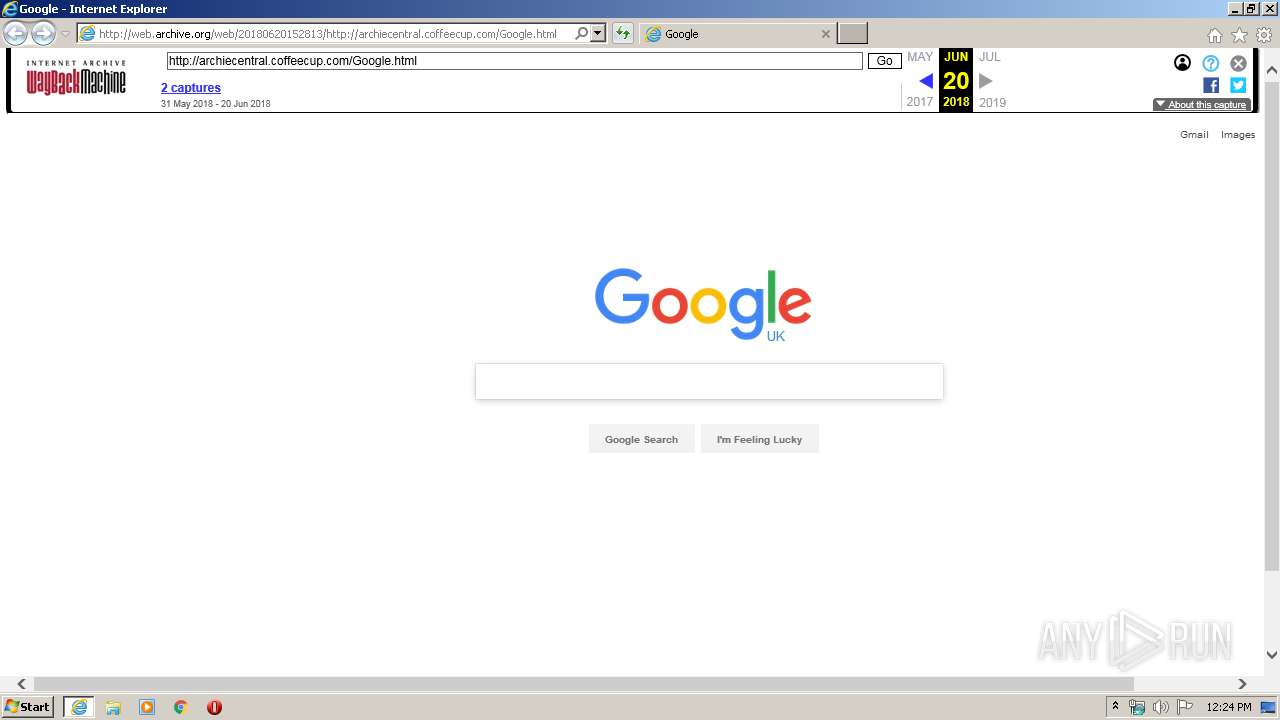1280x720 pixels.
Task: Click the Google search text box
Action: click(x=709, y=381)
